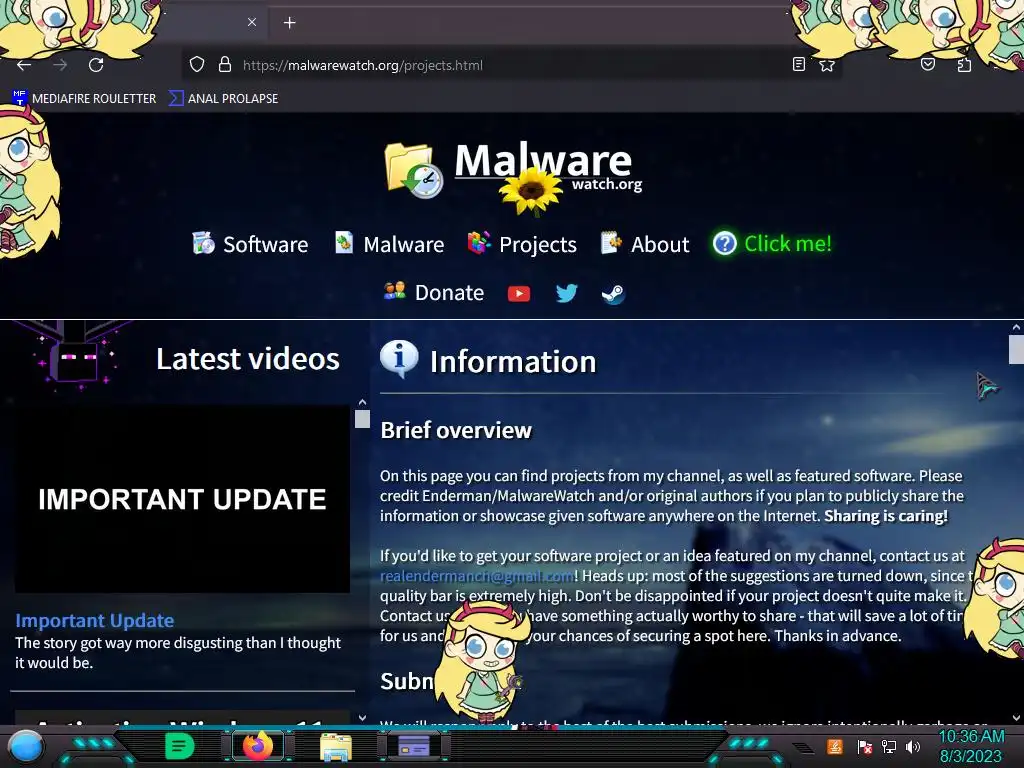Viewport: 1024px width, 768px height.
Task: Click the About notepad icon
Action: click(611, 242)
